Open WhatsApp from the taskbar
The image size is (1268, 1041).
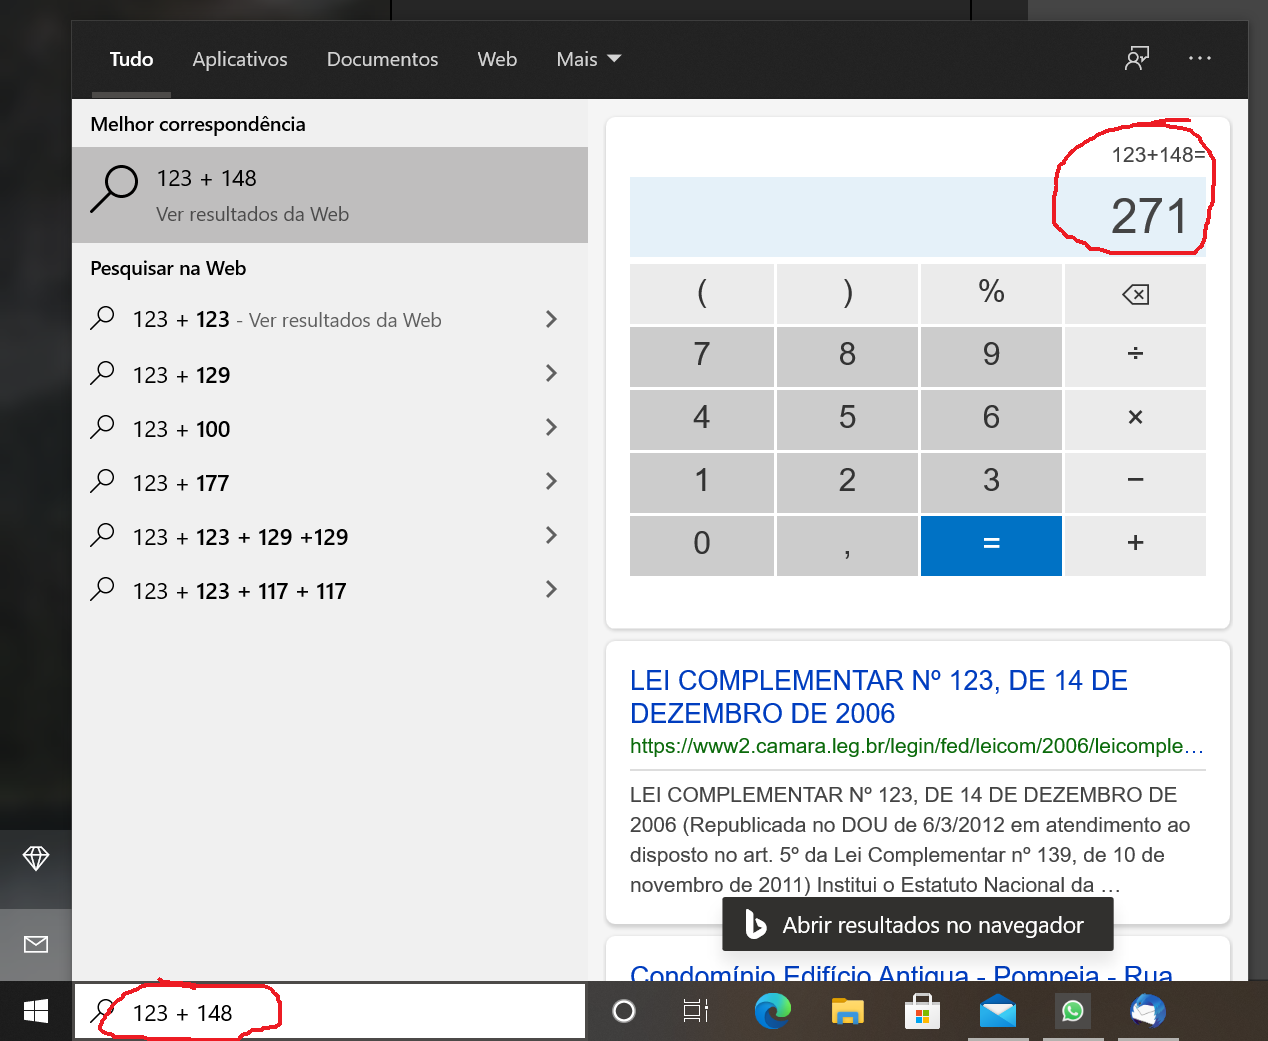point(1072,1011)
